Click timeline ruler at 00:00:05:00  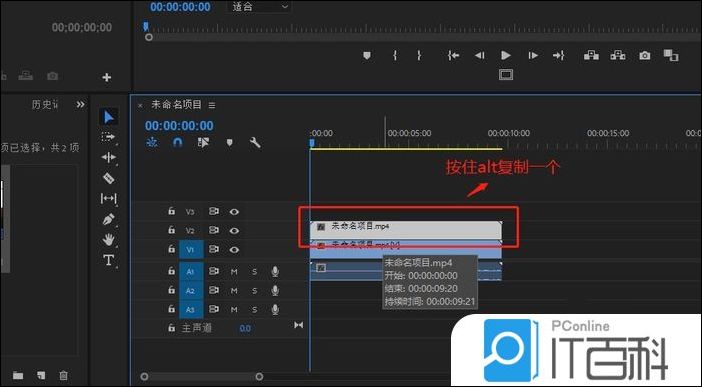[409, 133]
